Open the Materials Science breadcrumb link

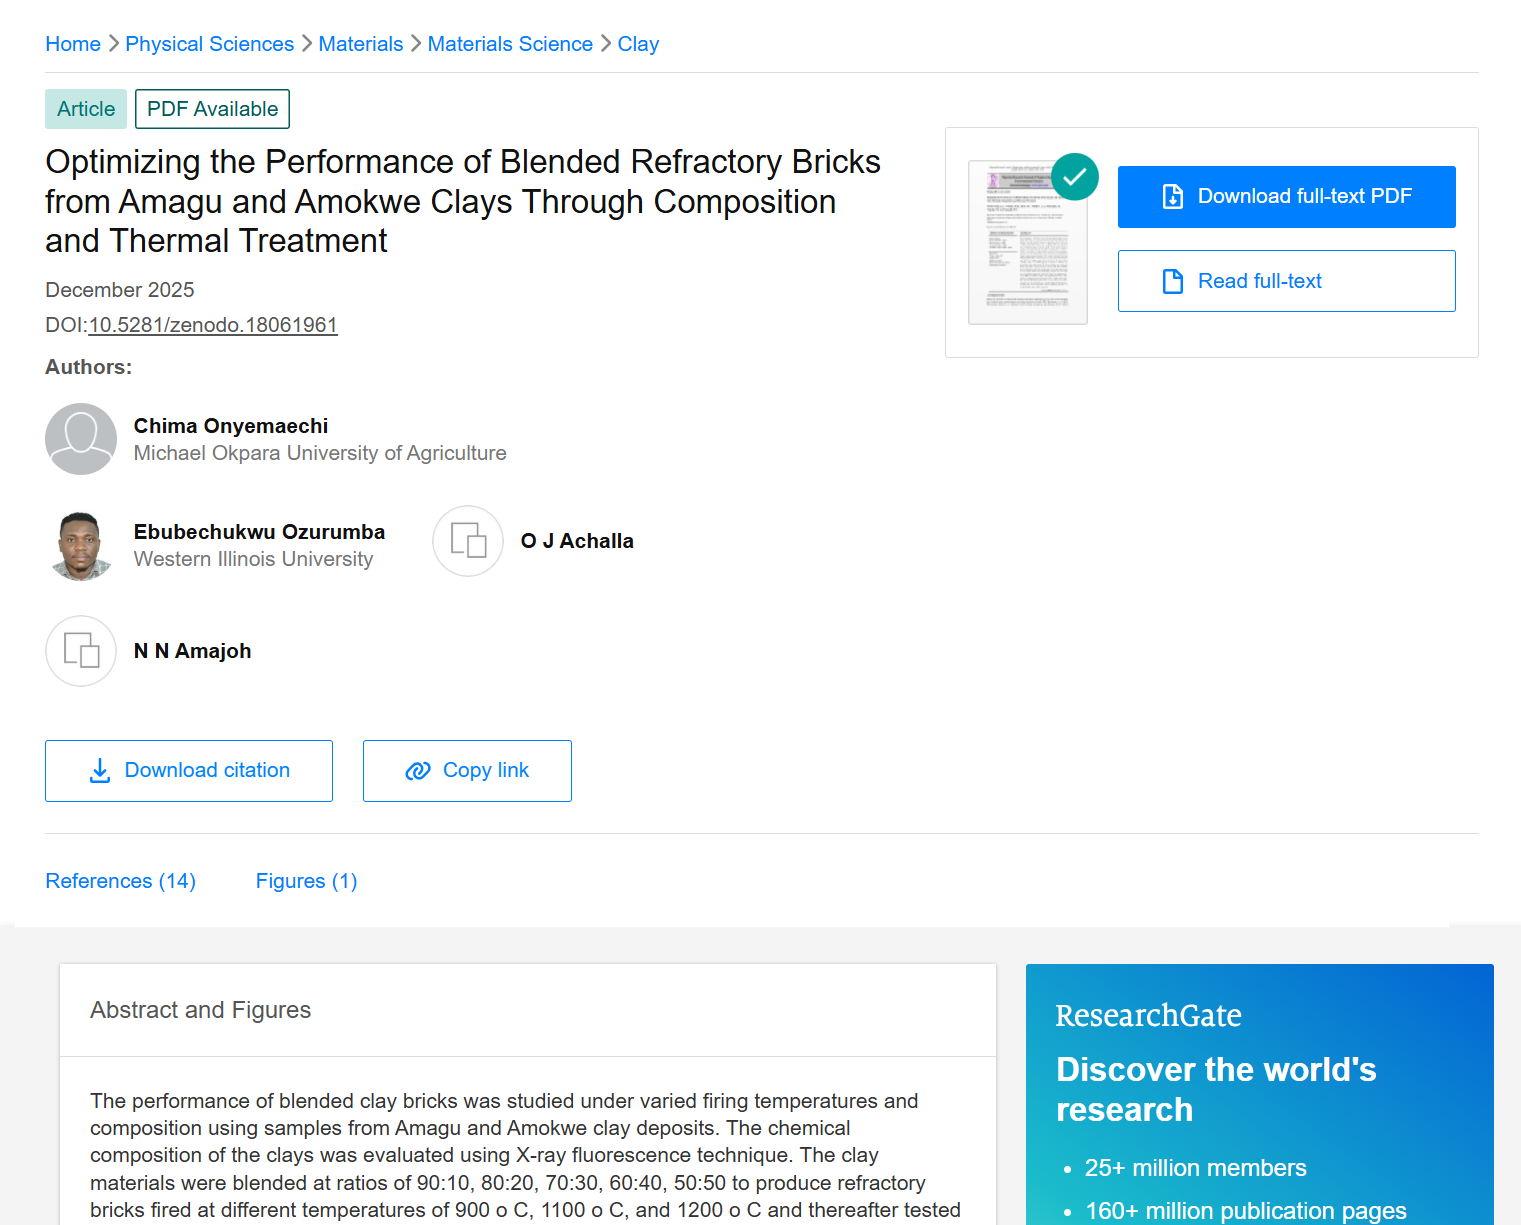510,44
